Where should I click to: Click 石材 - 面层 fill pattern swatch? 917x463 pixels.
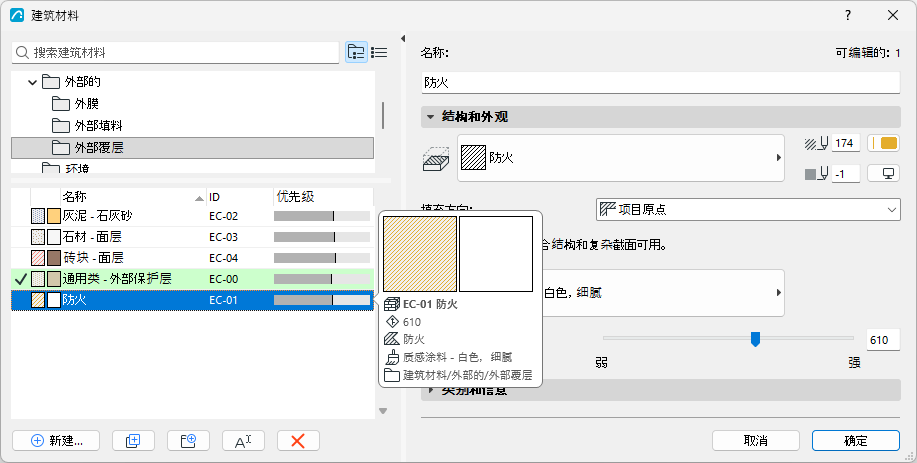click(x=38, y=237)
